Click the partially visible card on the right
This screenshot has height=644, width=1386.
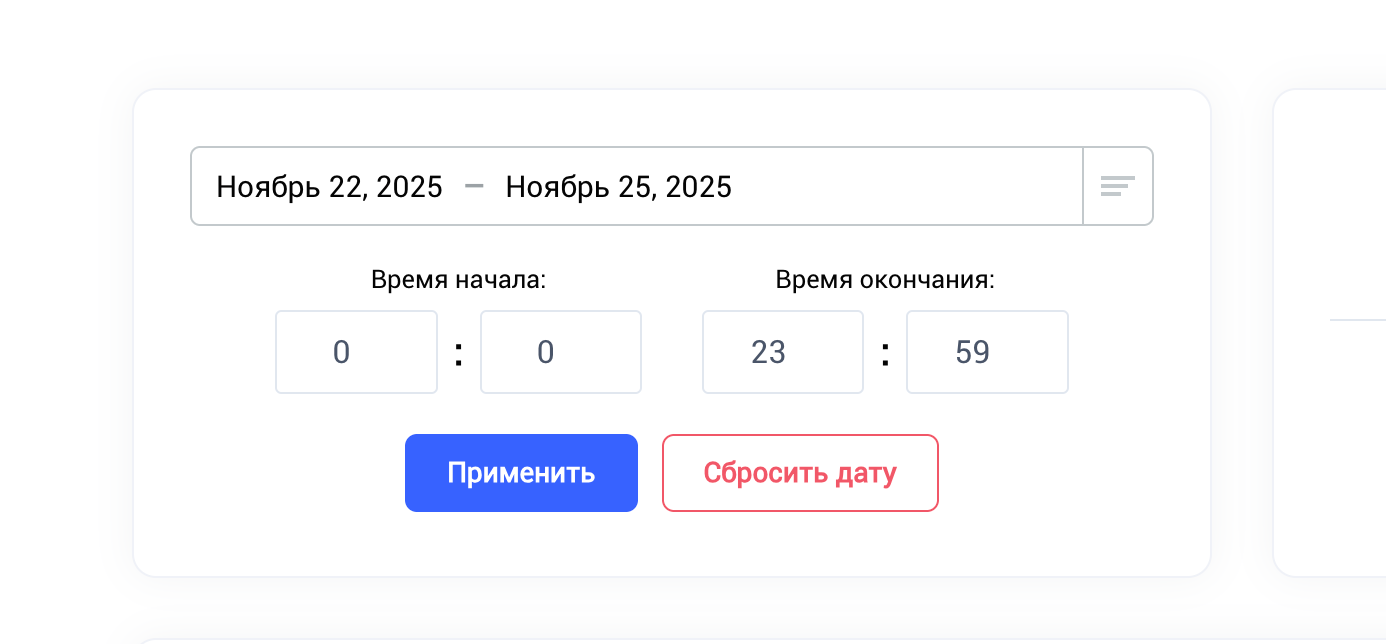tap(1330, 330)
